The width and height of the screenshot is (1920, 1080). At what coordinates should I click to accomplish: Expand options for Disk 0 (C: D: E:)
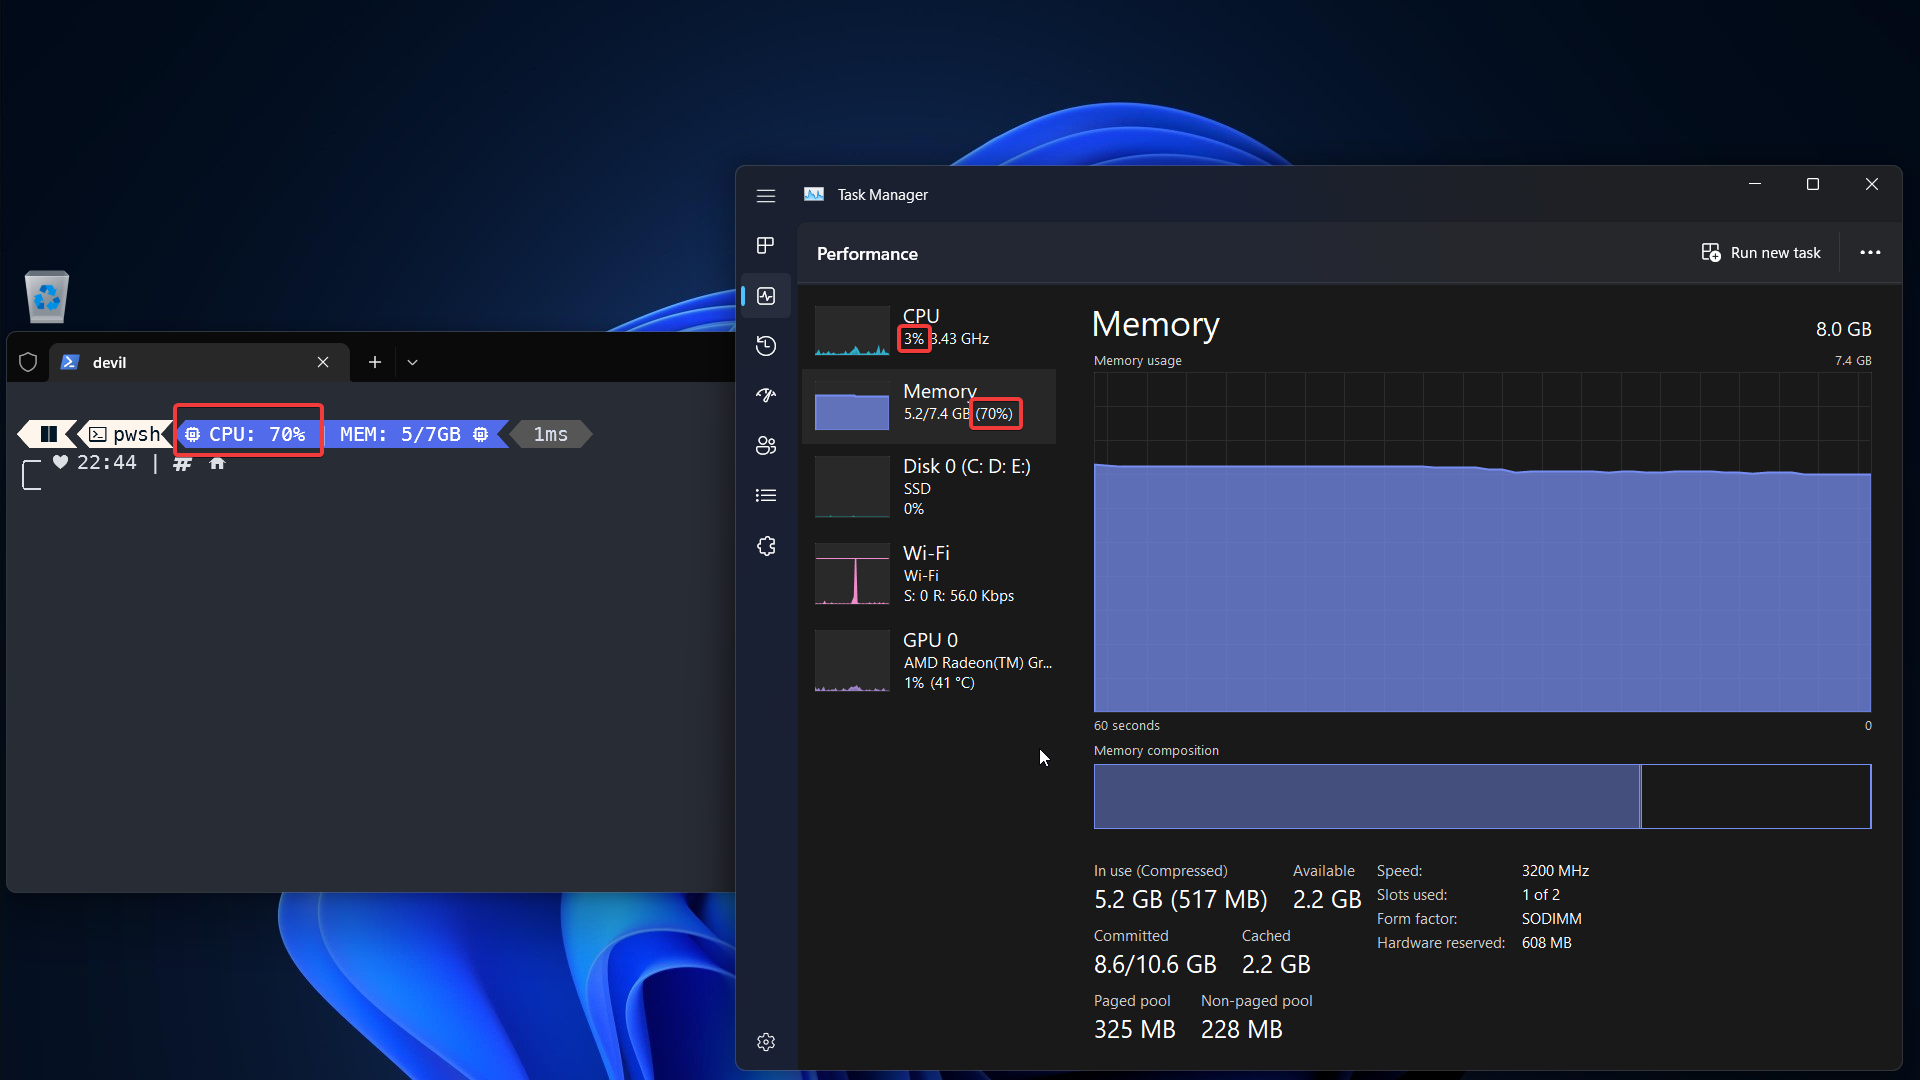[930, 486]
